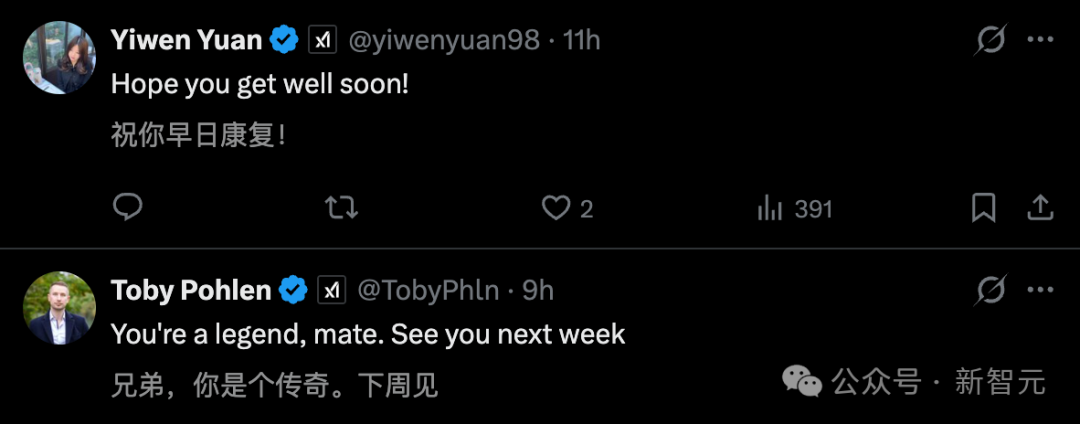This screenshot has width=1080, height=424.
Task: Click the 9h timestamp on Toby's post
Action: pyautogui.click(x=538, y=291)
